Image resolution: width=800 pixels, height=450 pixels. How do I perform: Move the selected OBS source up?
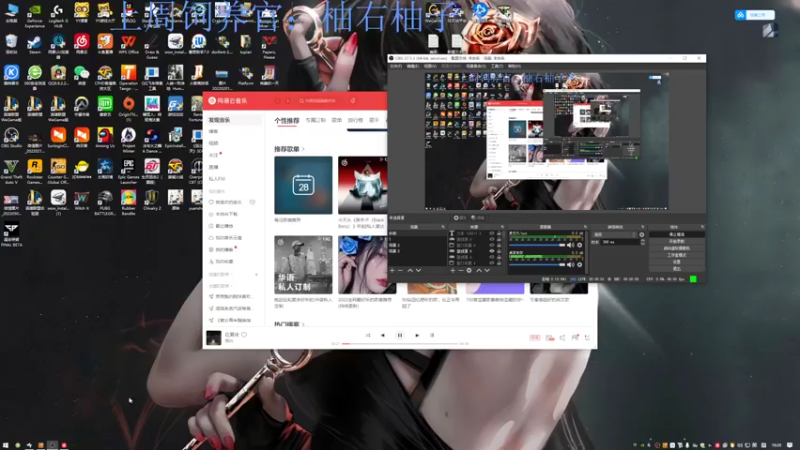[x=479, y=270]
